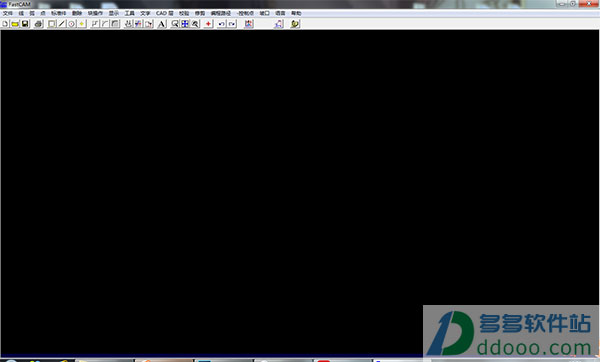Redo the action with the right arrow icon
Viewport: 600px width, 362px height.
pos(232,24)
